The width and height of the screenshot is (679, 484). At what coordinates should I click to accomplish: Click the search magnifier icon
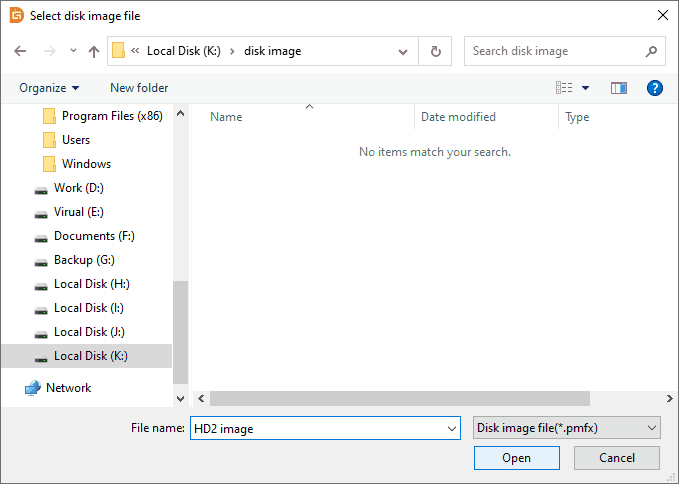(651, 51)
